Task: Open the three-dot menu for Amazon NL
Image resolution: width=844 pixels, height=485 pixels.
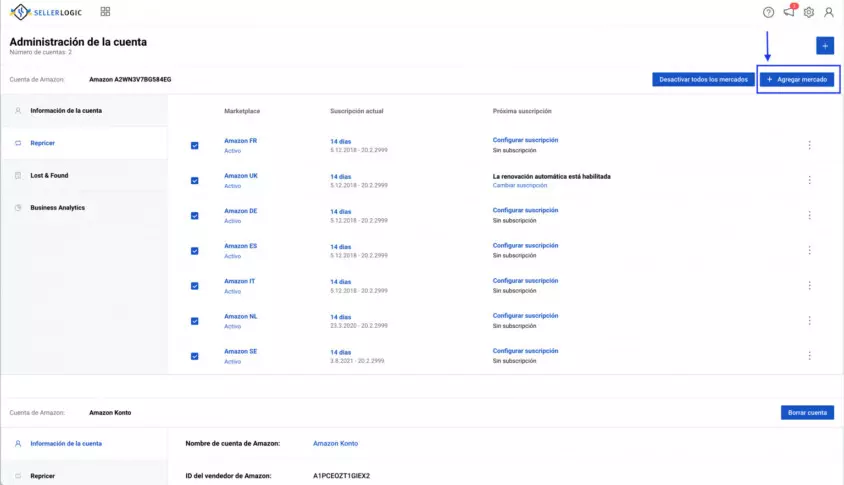Action: (809, 321)
